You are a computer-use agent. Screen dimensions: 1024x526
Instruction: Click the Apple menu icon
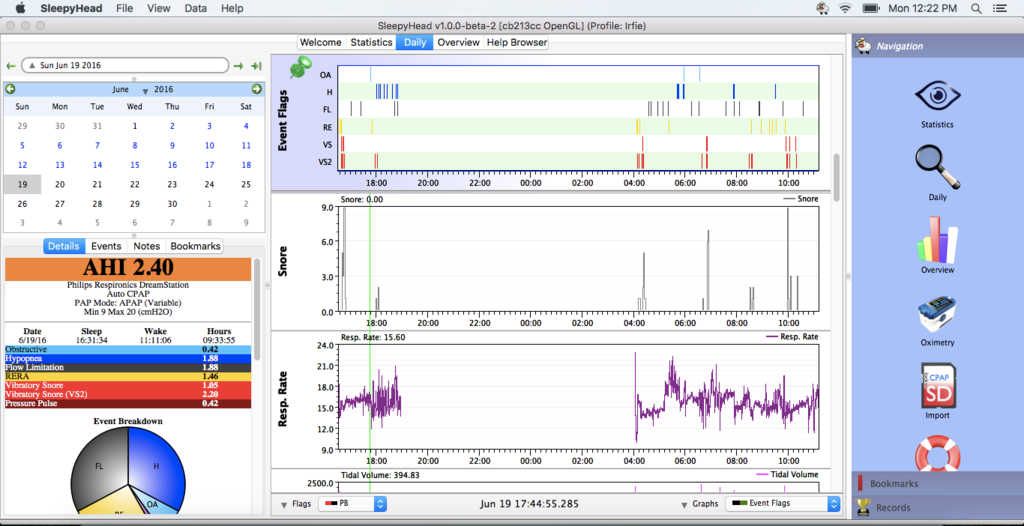click(x=20, y=8)
